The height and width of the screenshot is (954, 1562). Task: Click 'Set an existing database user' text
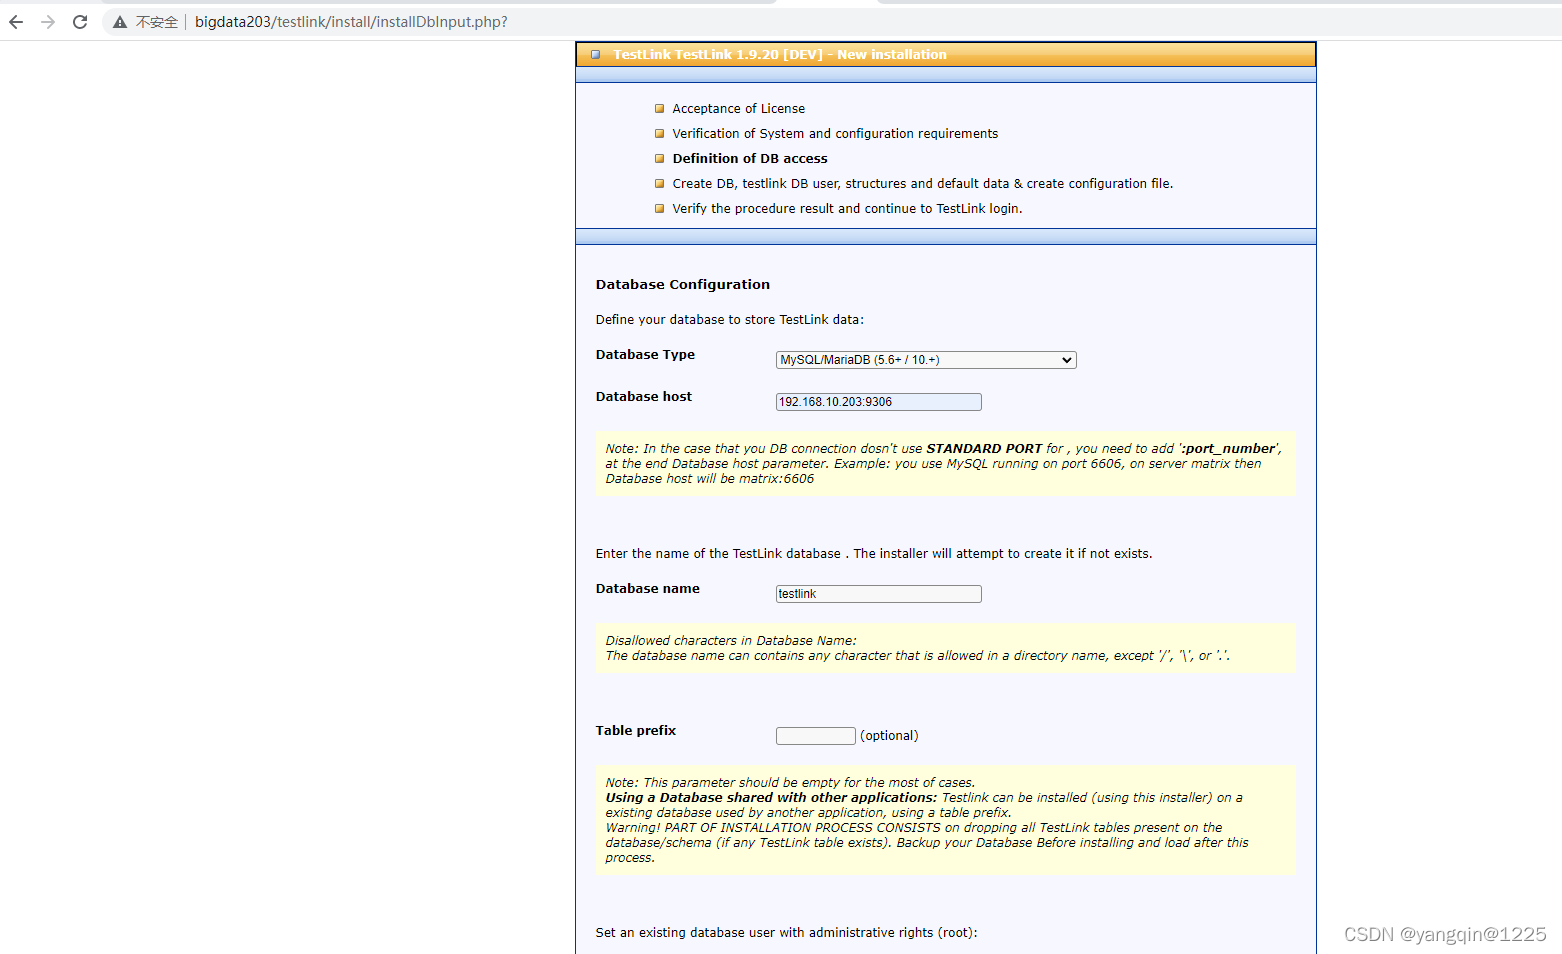786,933
